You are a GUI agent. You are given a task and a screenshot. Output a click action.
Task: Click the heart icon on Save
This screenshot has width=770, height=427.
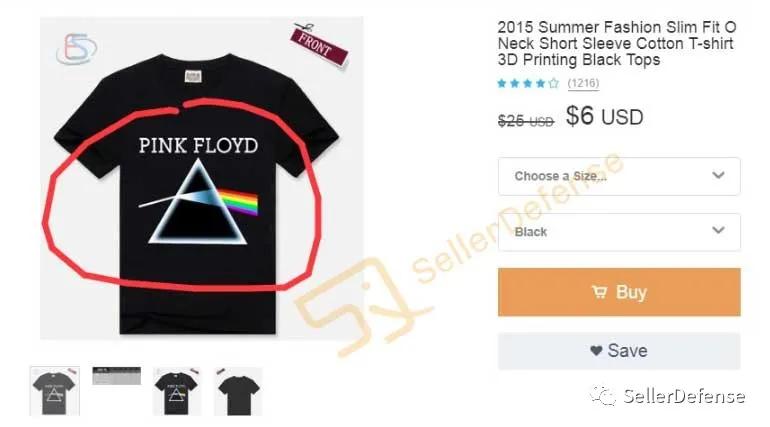coord(596,350)
